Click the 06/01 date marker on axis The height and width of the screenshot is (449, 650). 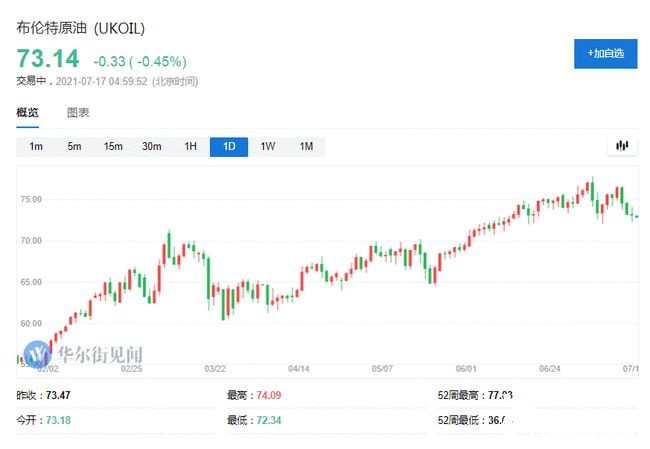pos(466,368)
